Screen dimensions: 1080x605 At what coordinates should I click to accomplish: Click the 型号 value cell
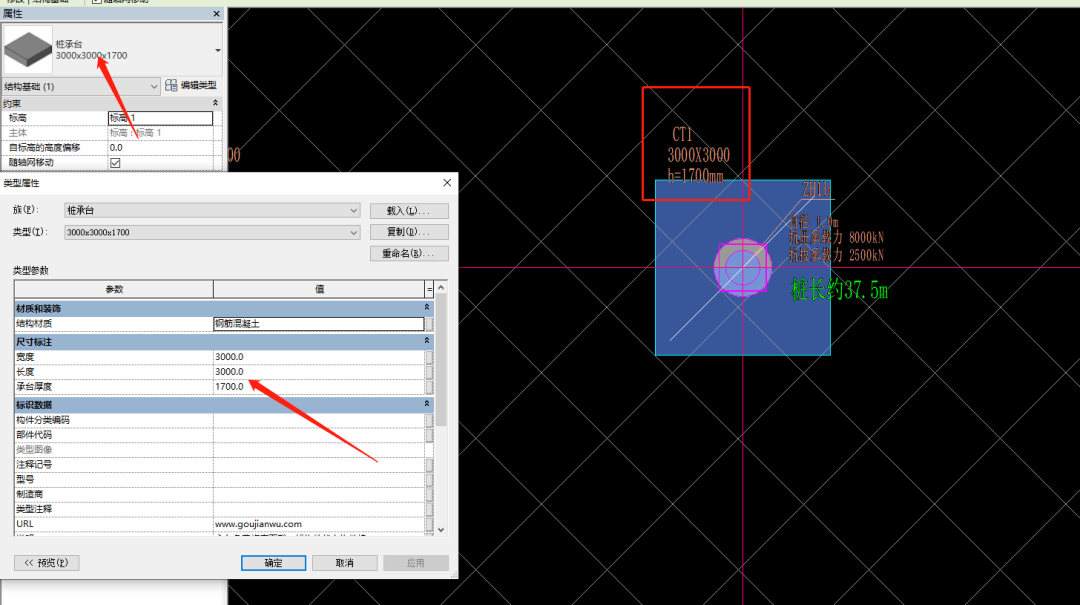tap(319, 479)
